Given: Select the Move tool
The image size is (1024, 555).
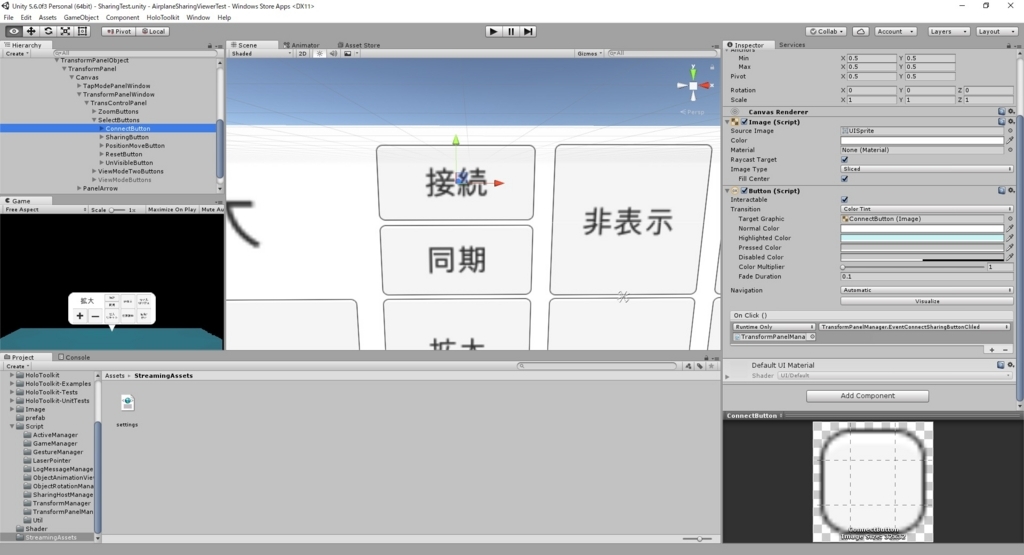Looking at the screenshot, I should 31,31.
